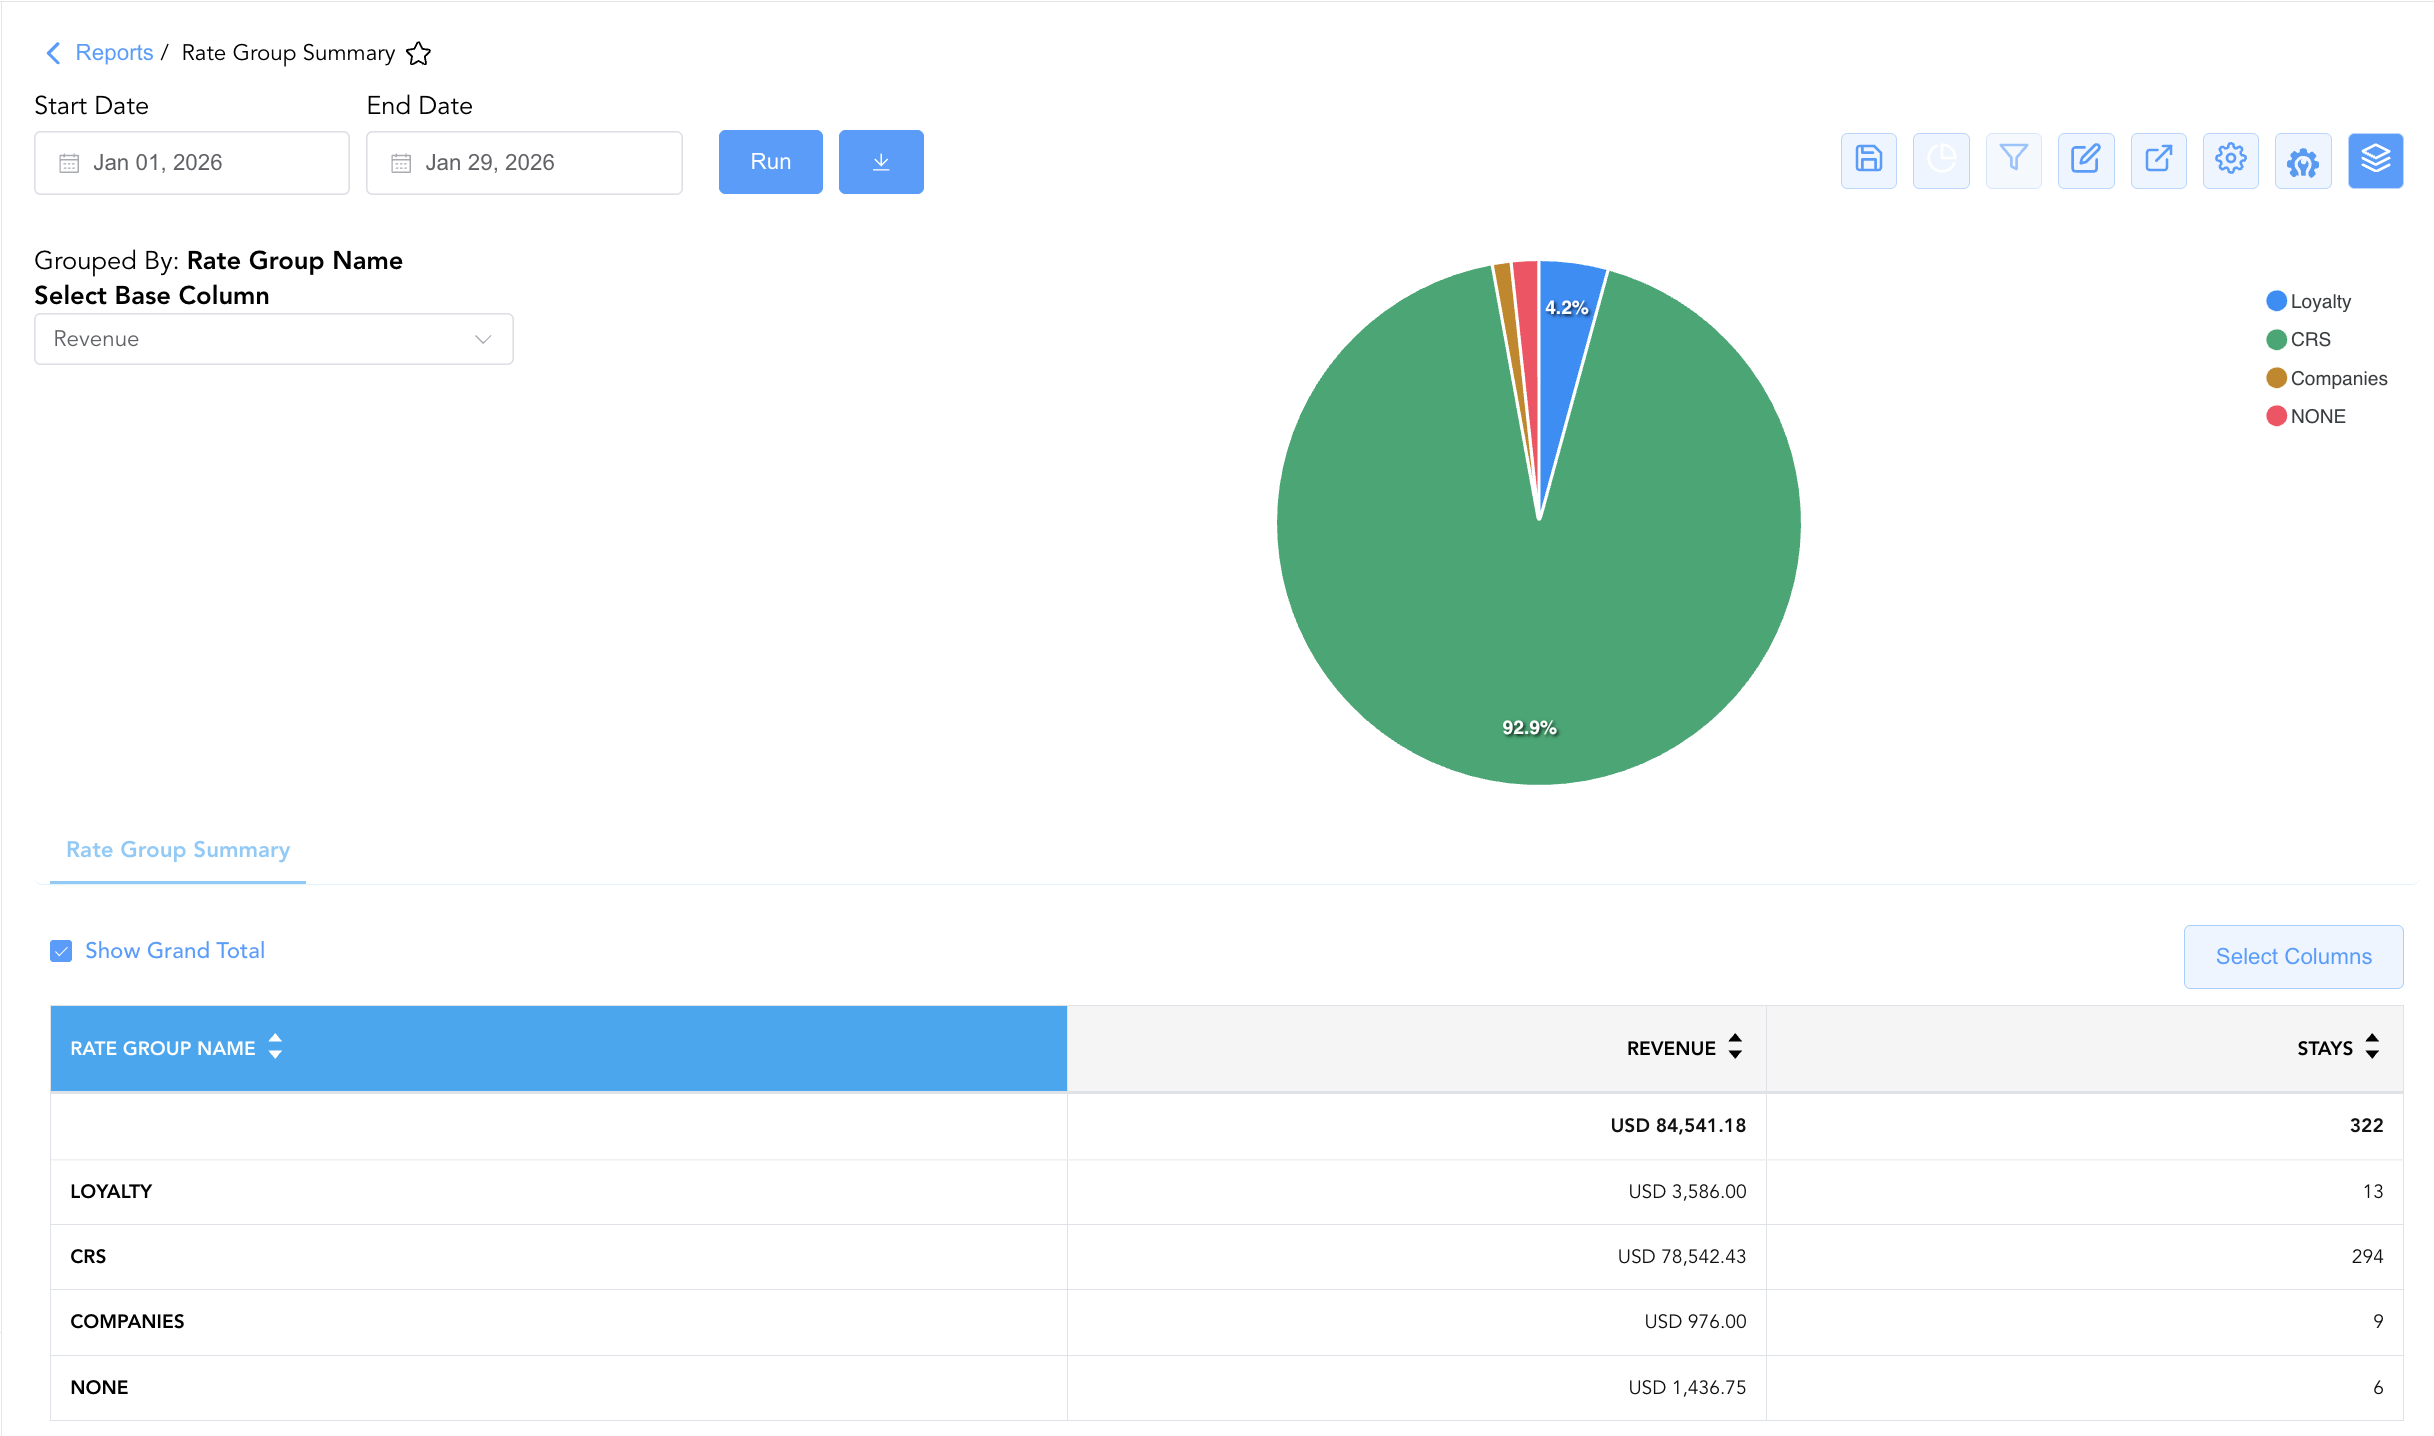2434x1436 pixels.
Task: Click the End Date field Jan 29, 2026
Action: pos(524,163)
